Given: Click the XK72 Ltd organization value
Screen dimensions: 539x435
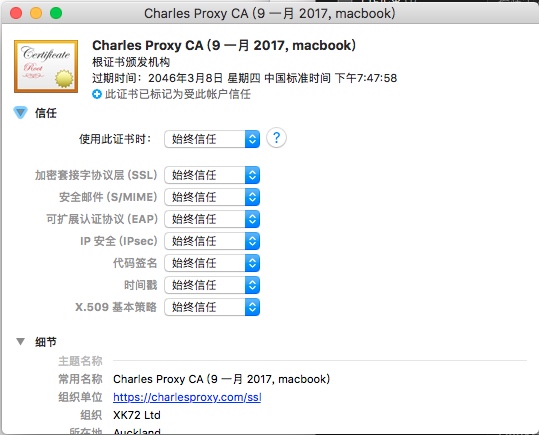Looking at the screenshot, I should coord(137,415).
